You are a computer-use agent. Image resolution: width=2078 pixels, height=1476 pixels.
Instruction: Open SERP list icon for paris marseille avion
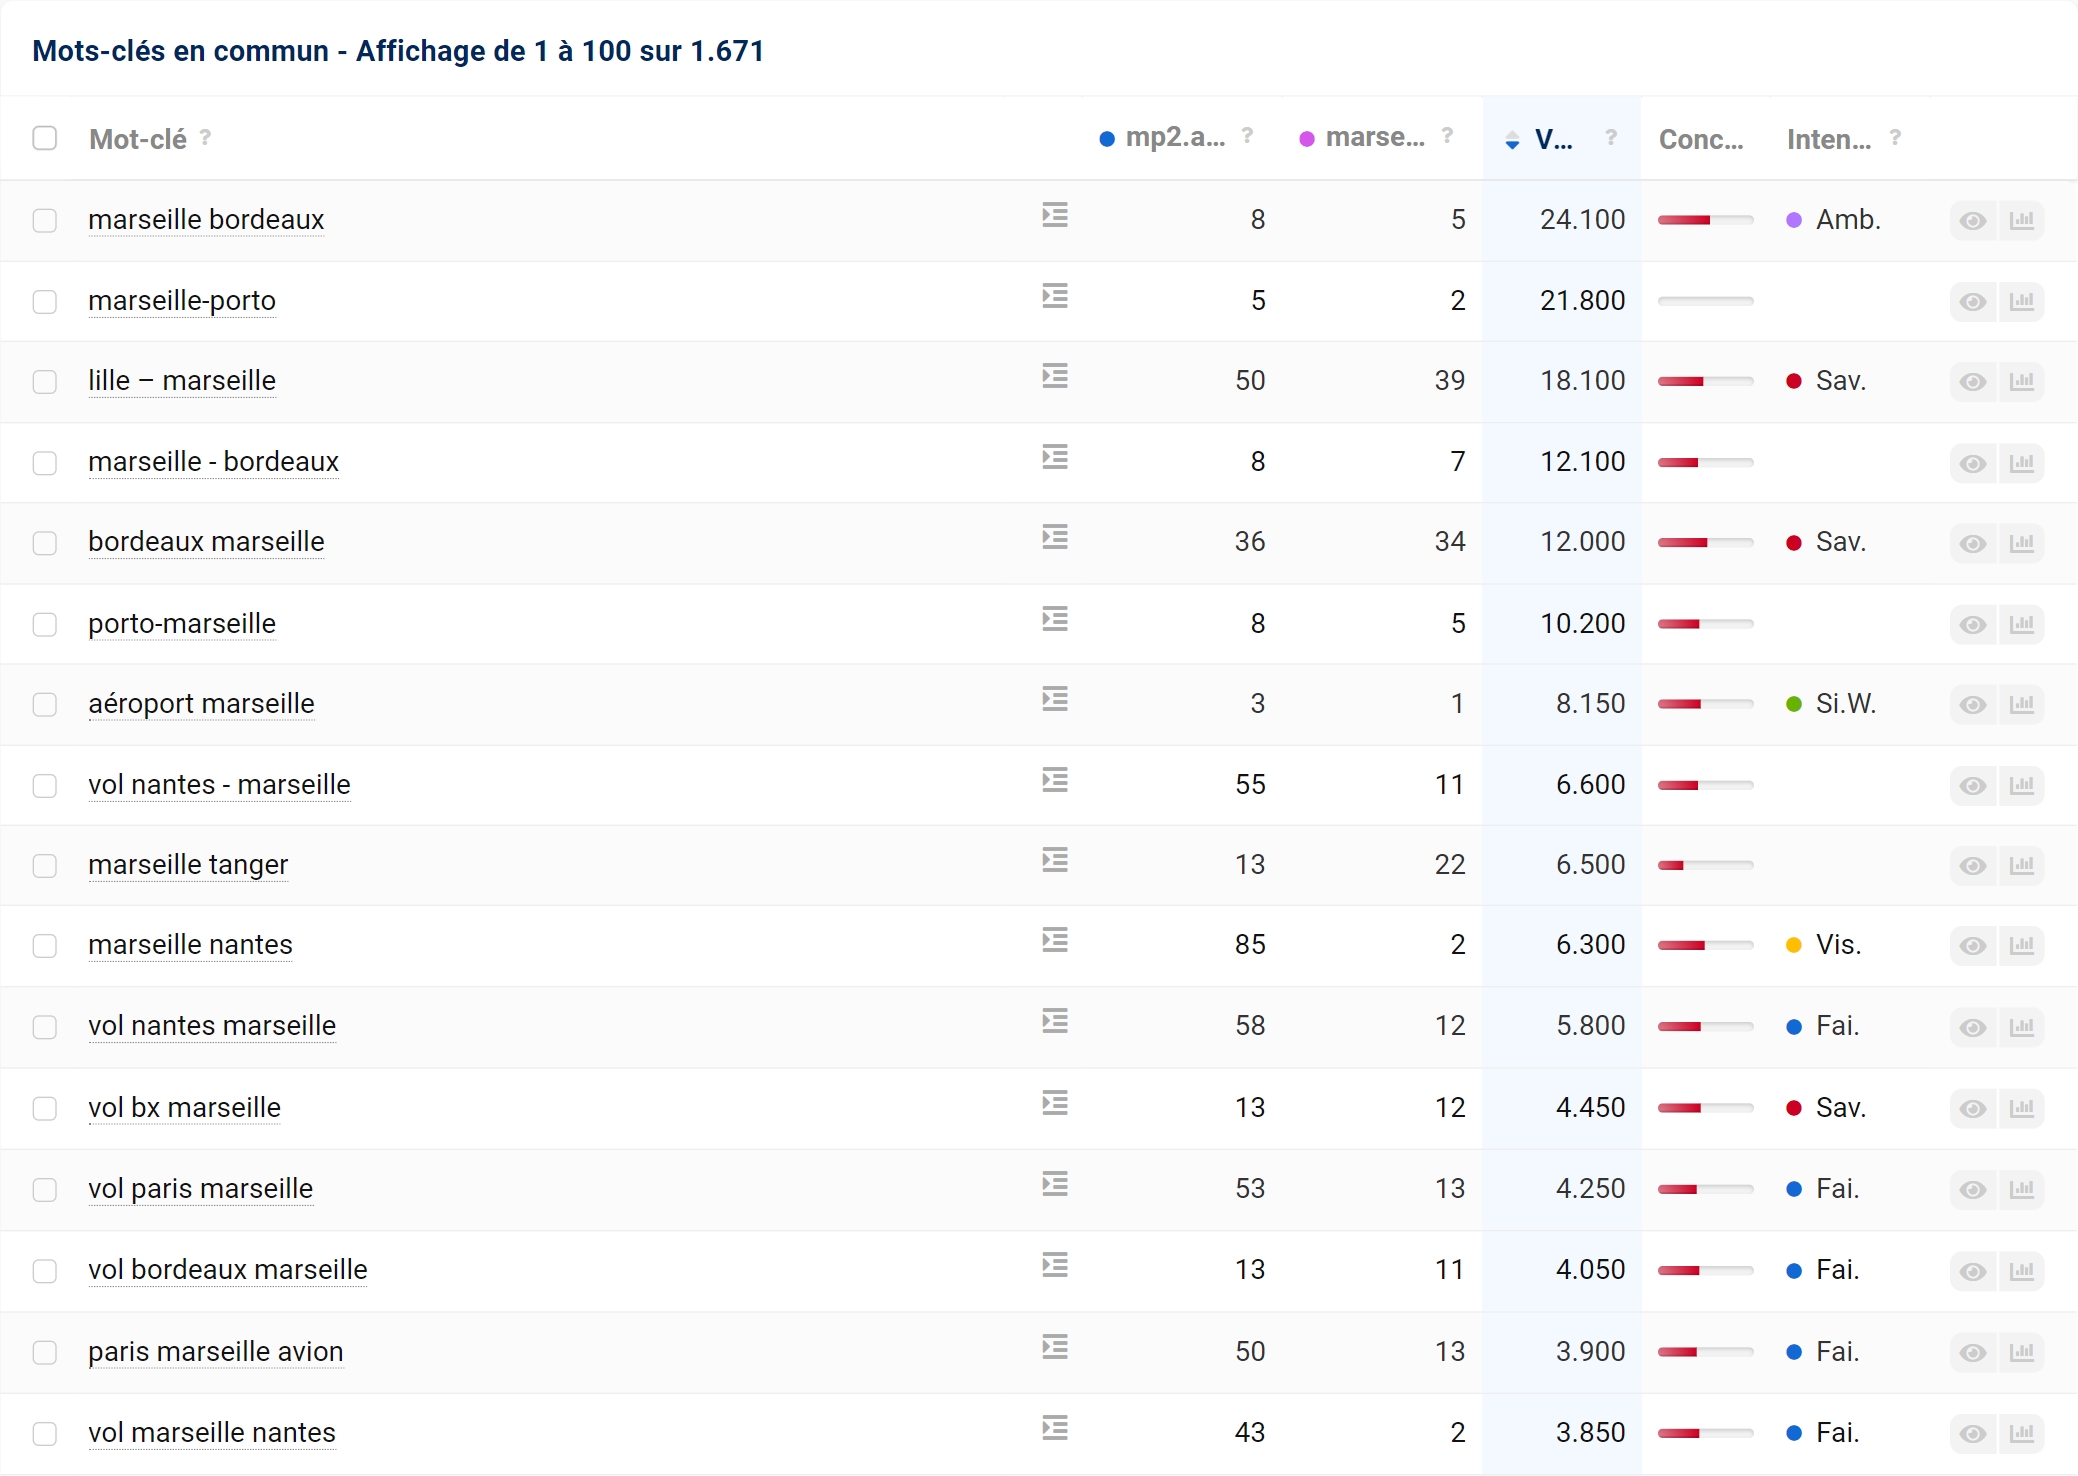click(1055, 1347)
